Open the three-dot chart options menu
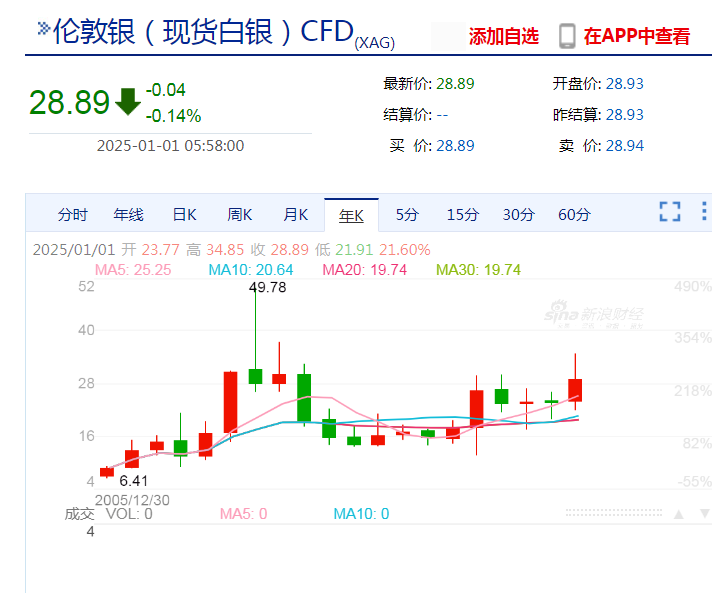 (x=705, y=212)
